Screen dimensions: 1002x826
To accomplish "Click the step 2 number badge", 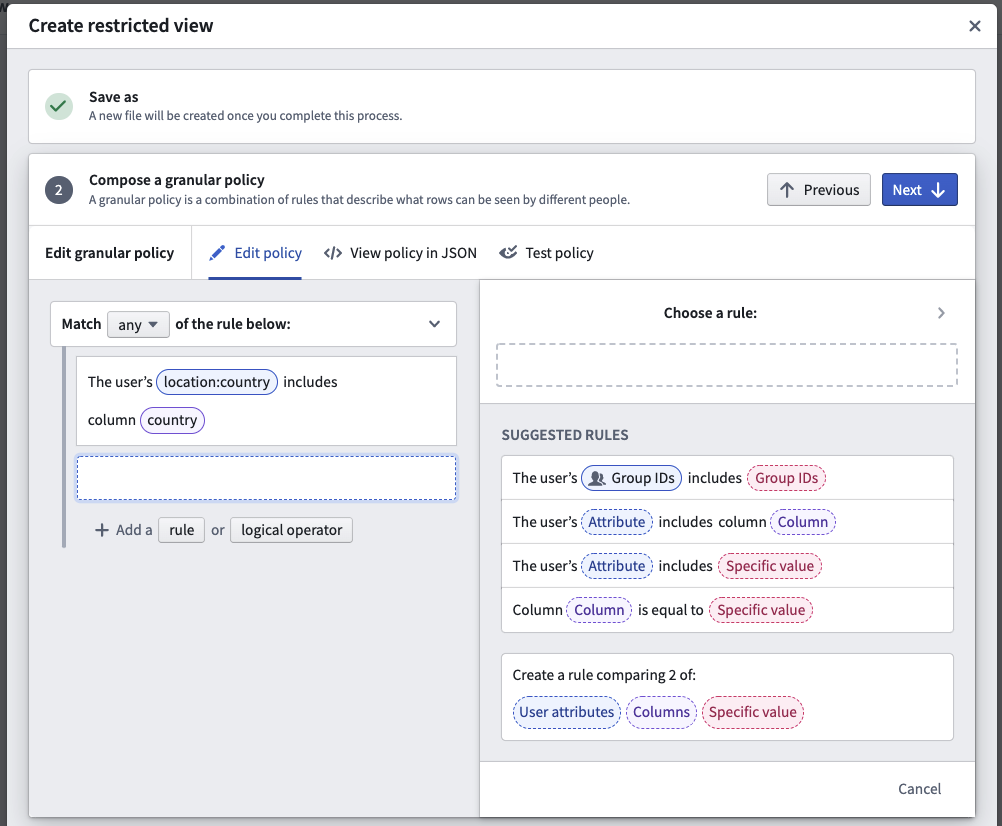I will 59,190.
